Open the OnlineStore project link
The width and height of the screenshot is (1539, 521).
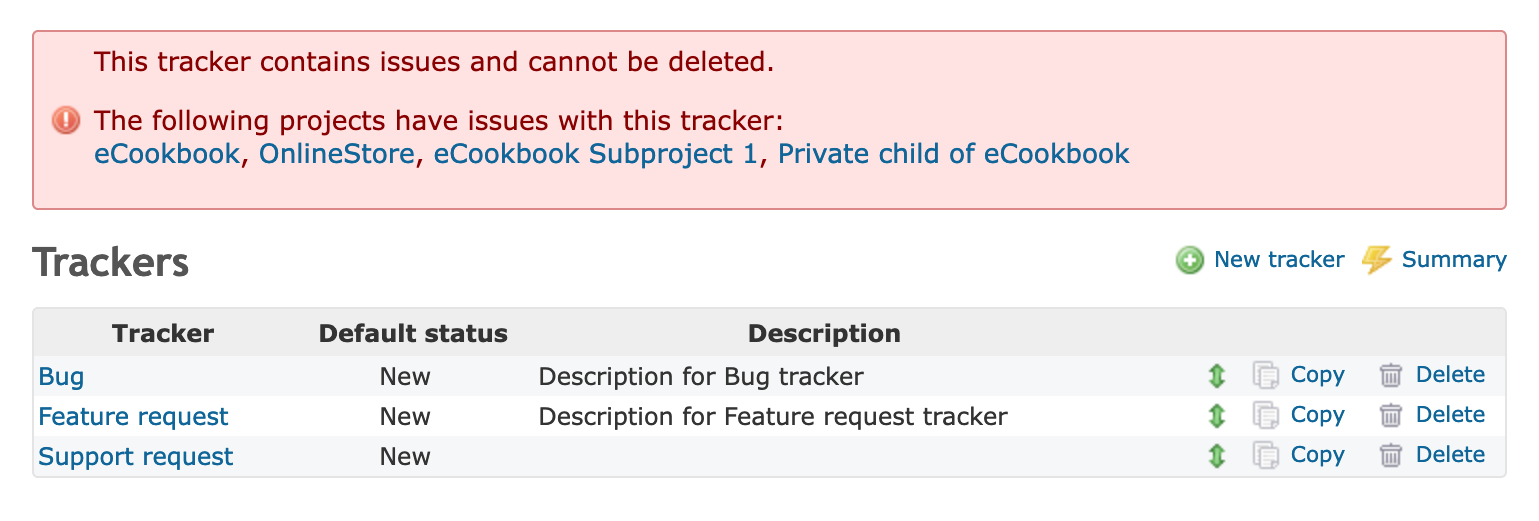336,154
